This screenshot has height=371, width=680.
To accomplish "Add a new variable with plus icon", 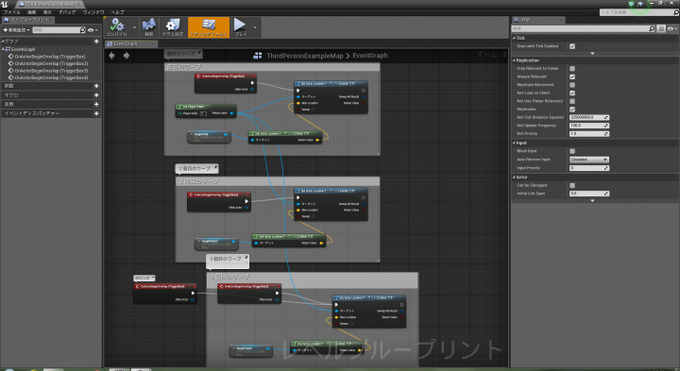I will point(96,104).
